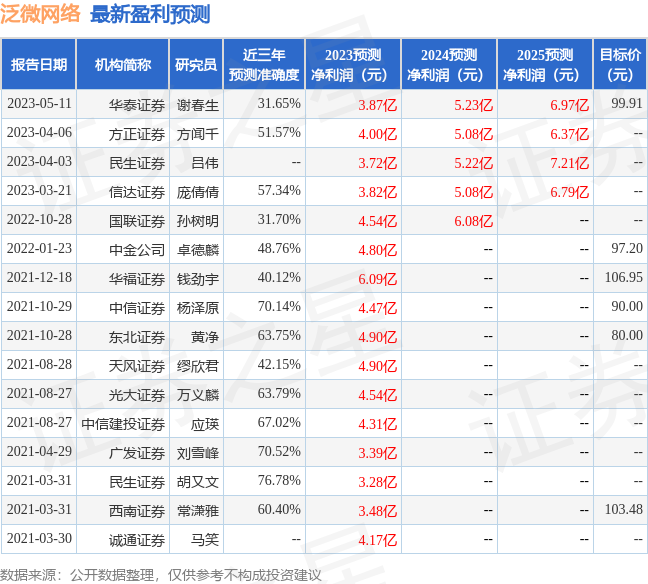
Task: Select the date 2023-04-06
Action: pos(39,133)
